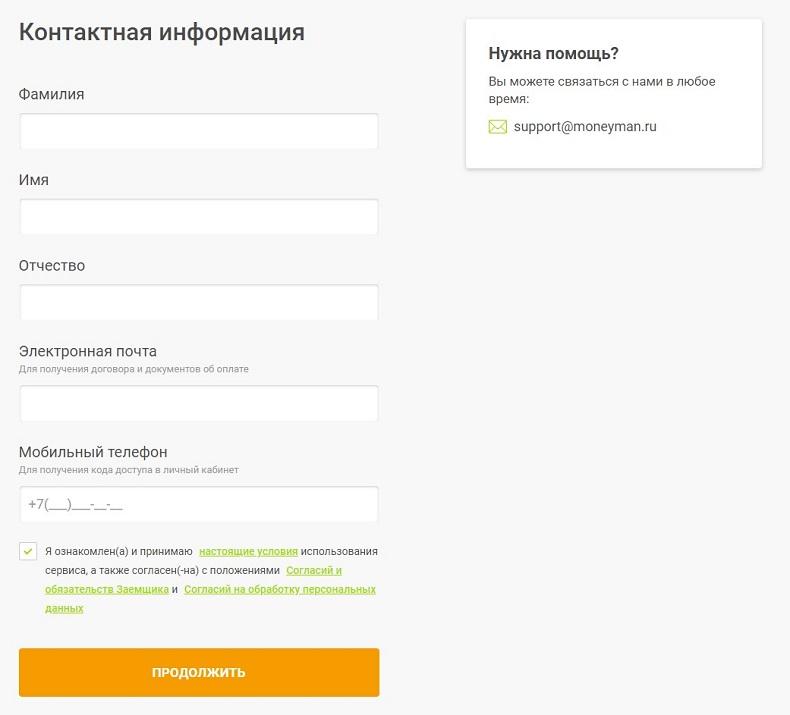Click the Фамилия field label
Screen dimensions: 790x715
pos(52,94)
